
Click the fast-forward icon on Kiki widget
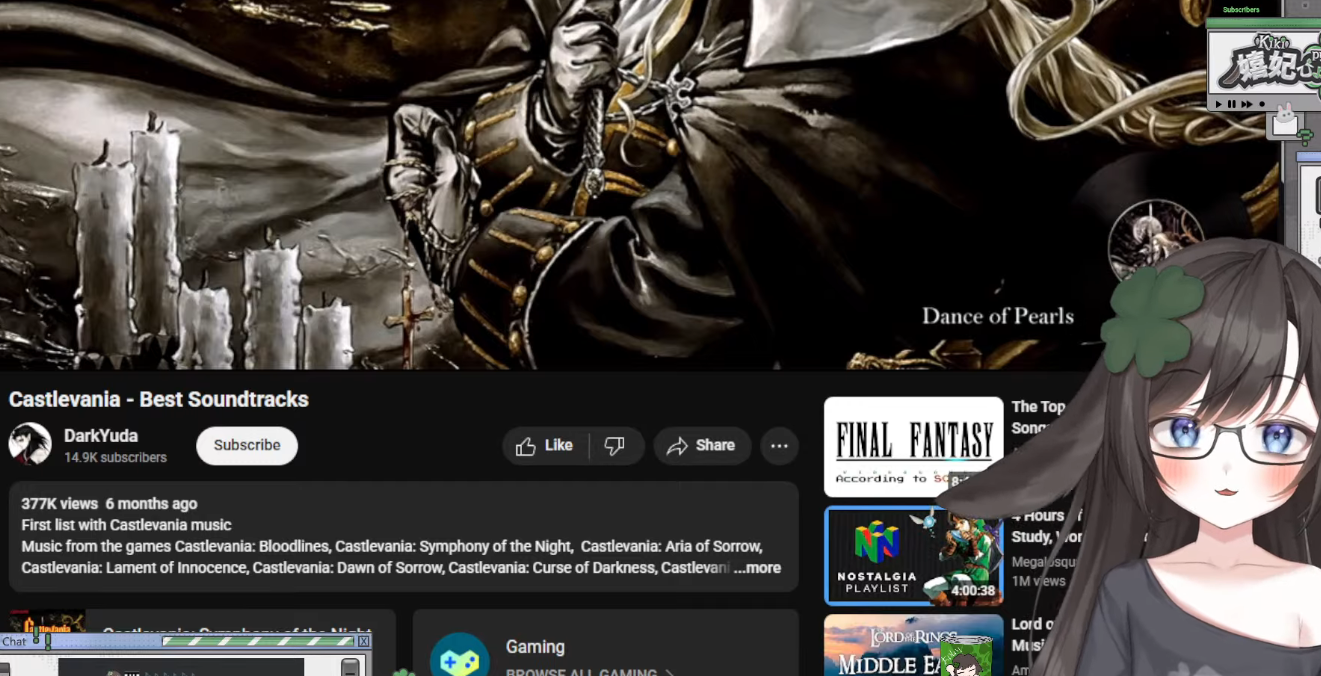pyautogui.click(x=1247, y=104)
